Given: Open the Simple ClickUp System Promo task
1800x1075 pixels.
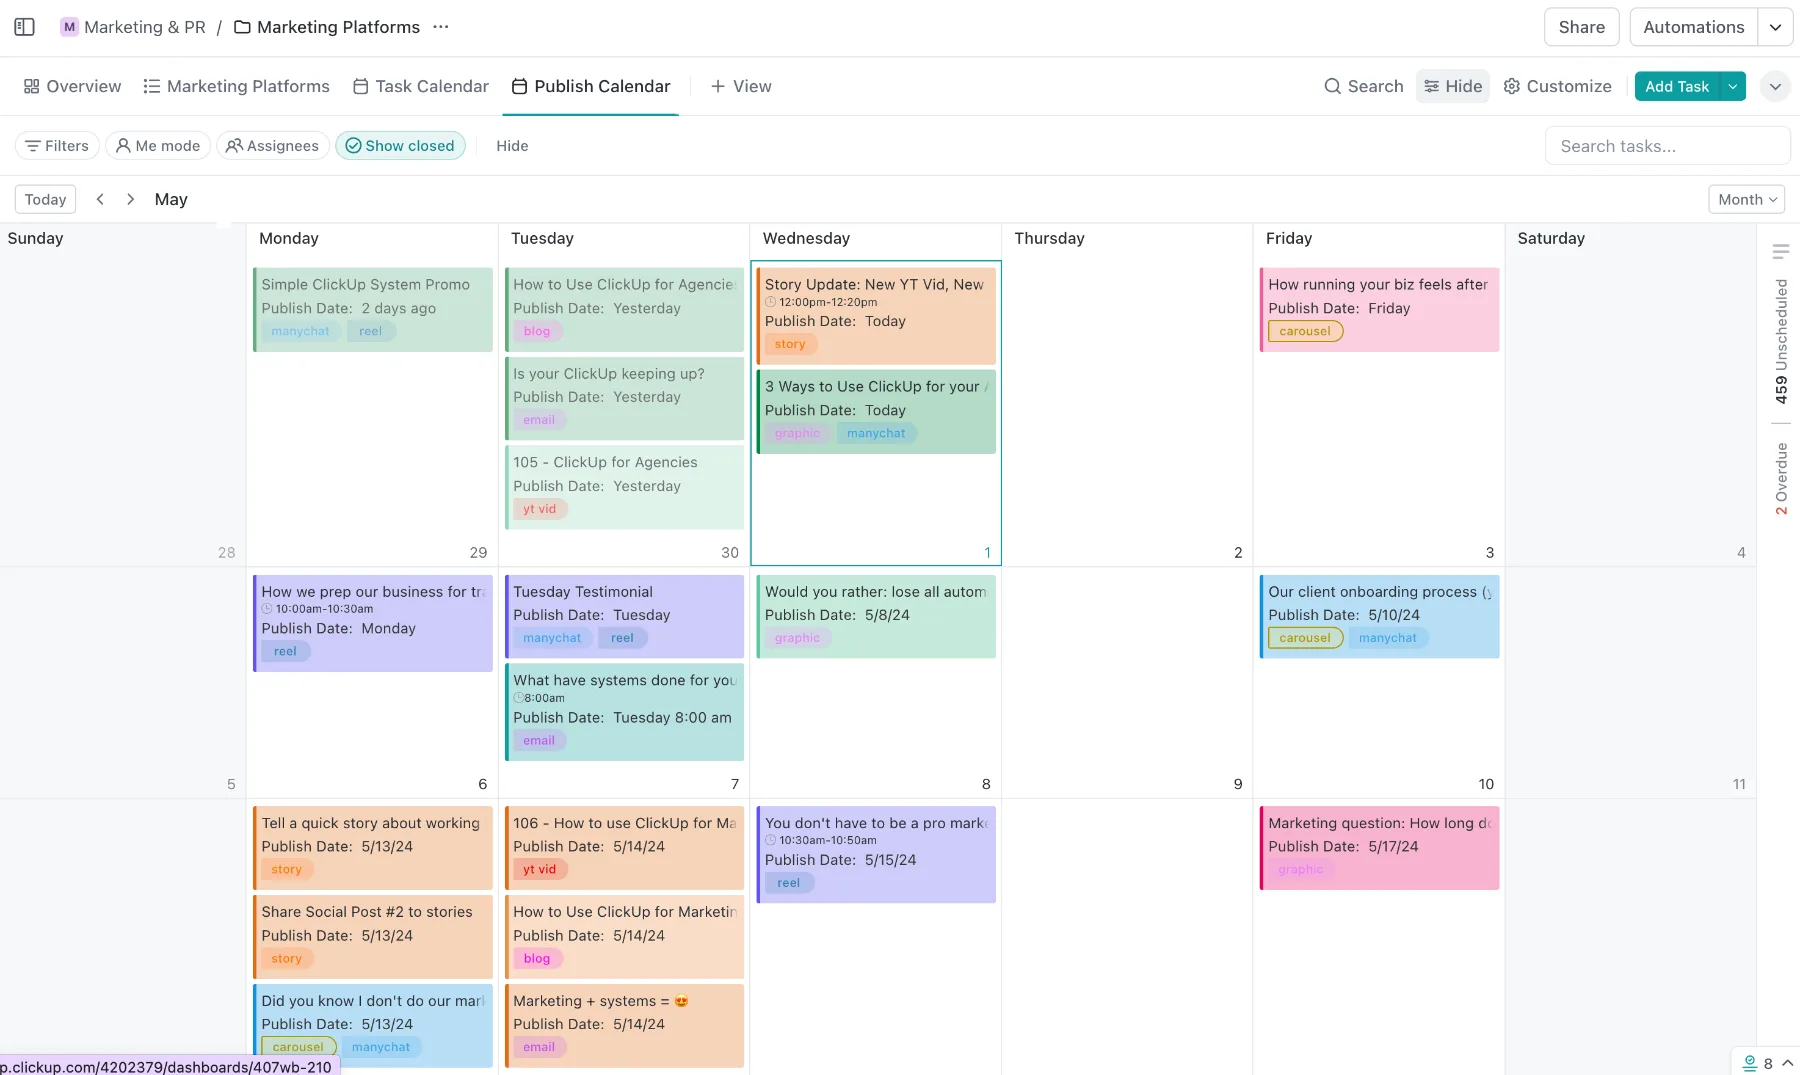Looking at the screenshot, I should pos(373,309).
